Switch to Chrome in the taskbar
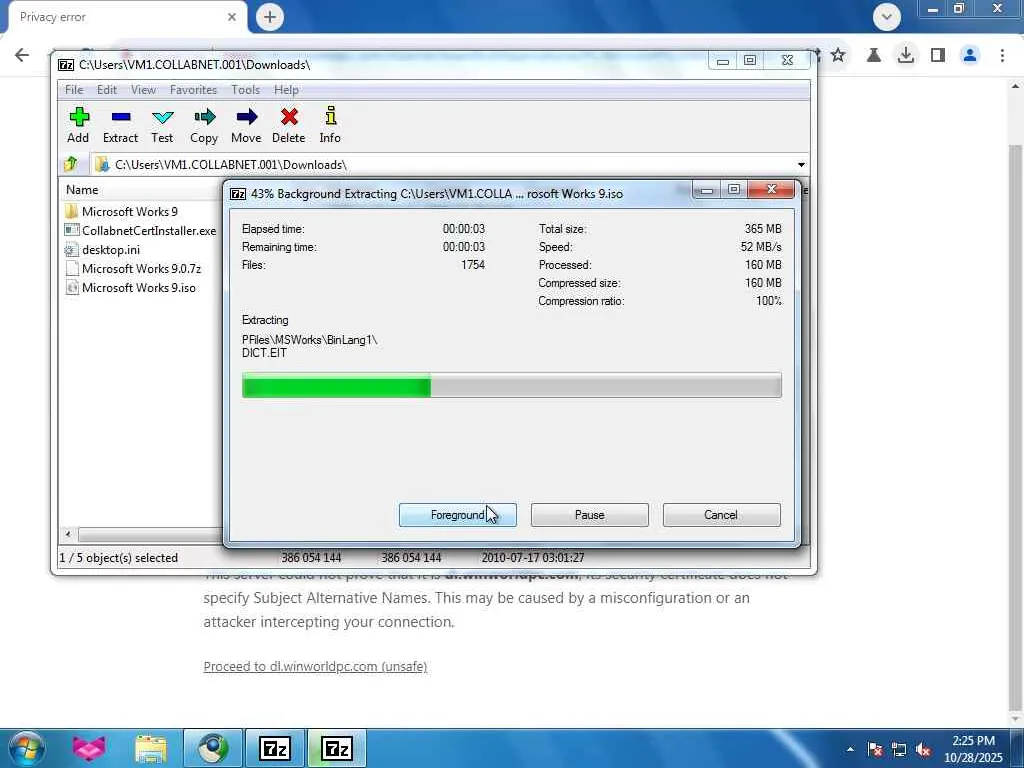The image size is (1024, 768). click(213, 748)
